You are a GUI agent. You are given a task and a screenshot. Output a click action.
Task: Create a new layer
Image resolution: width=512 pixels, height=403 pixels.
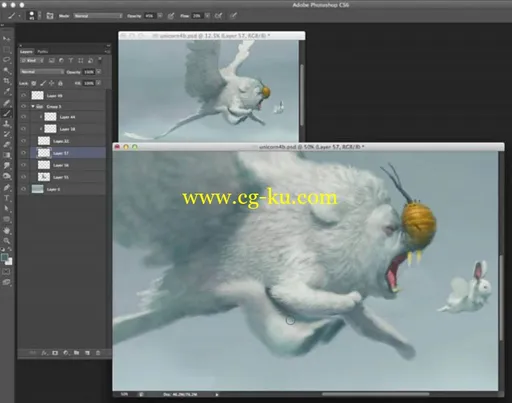(87, 353)
